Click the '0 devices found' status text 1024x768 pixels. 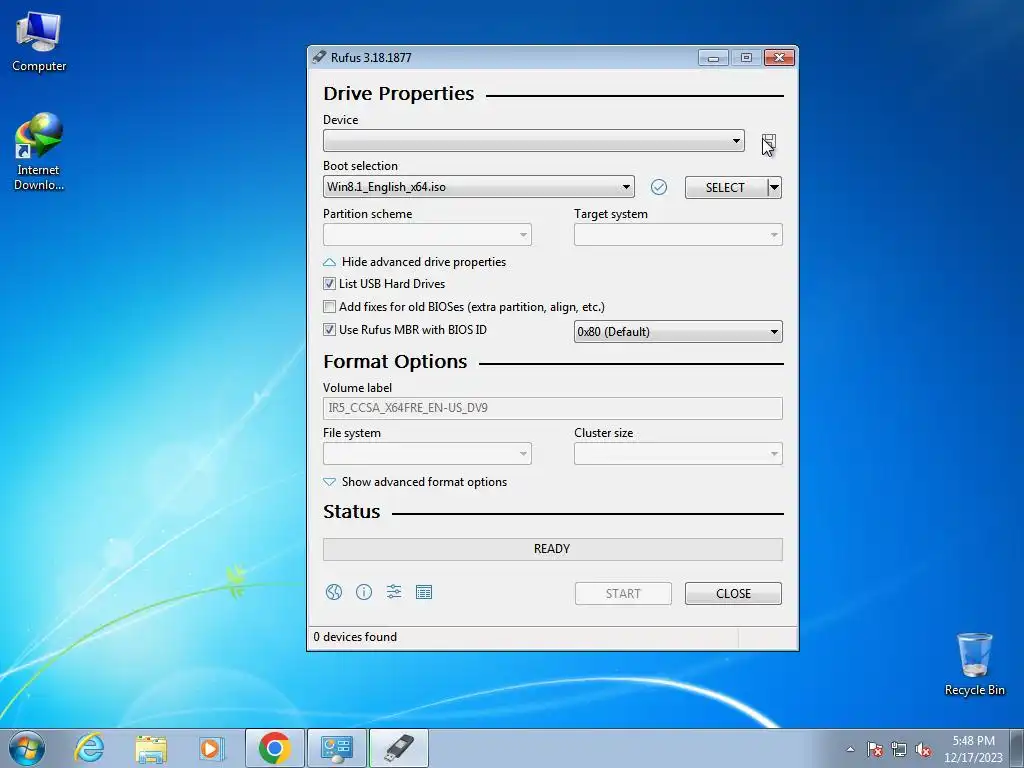pos(355,637)
